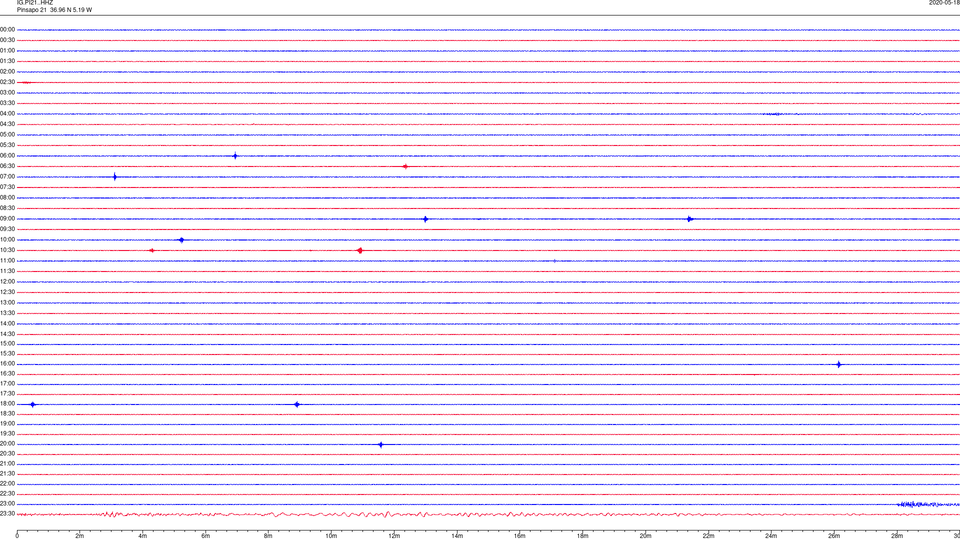
Task: Click the 14m tick on the minute axis
Action: (457, 536)
